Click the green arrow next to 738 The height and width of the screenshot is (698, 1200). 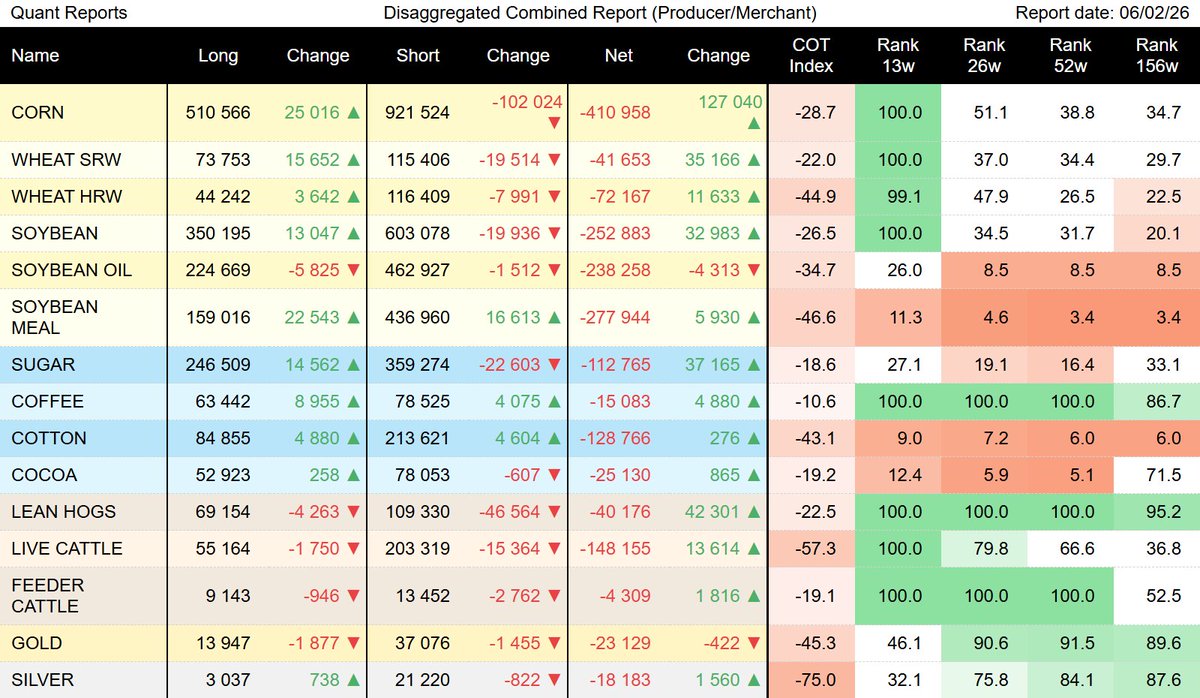point(353,681)
